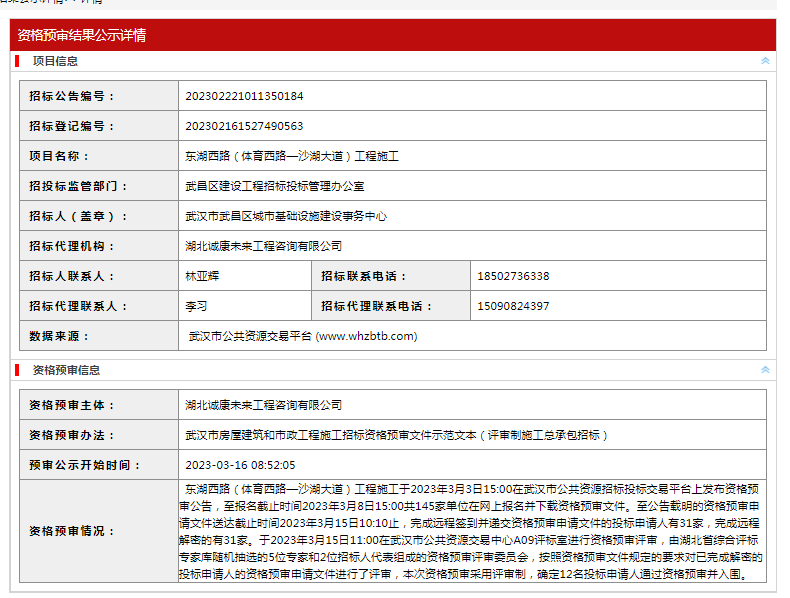Click timestamp 2023-03-16 08:52:05

coord(240,465)
